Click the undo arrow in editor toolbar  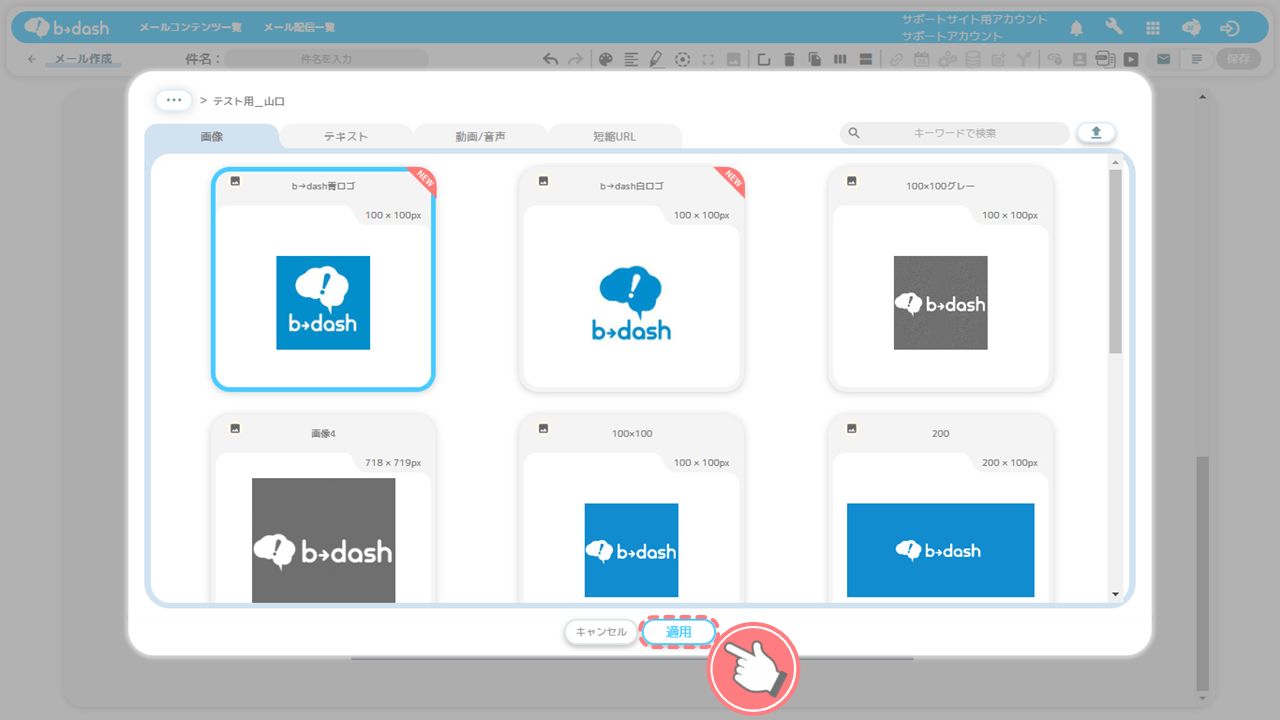click(x=550, y=59)
